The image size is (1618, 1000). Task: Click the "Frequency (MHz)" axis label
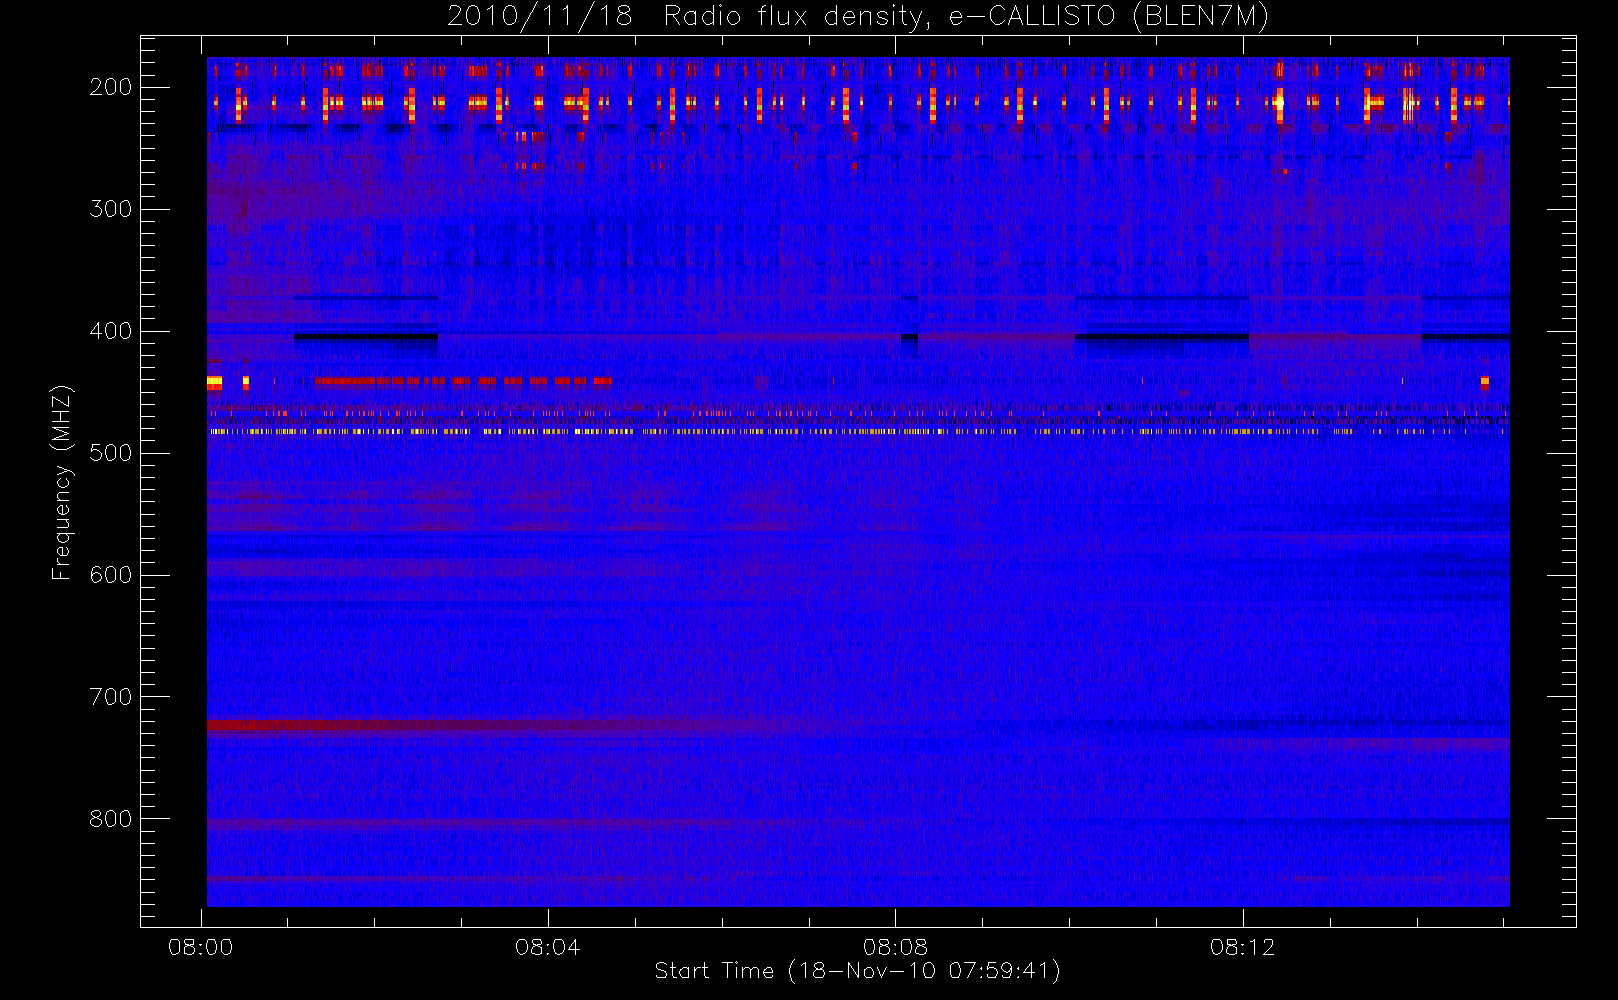click(x=62, y=482)
